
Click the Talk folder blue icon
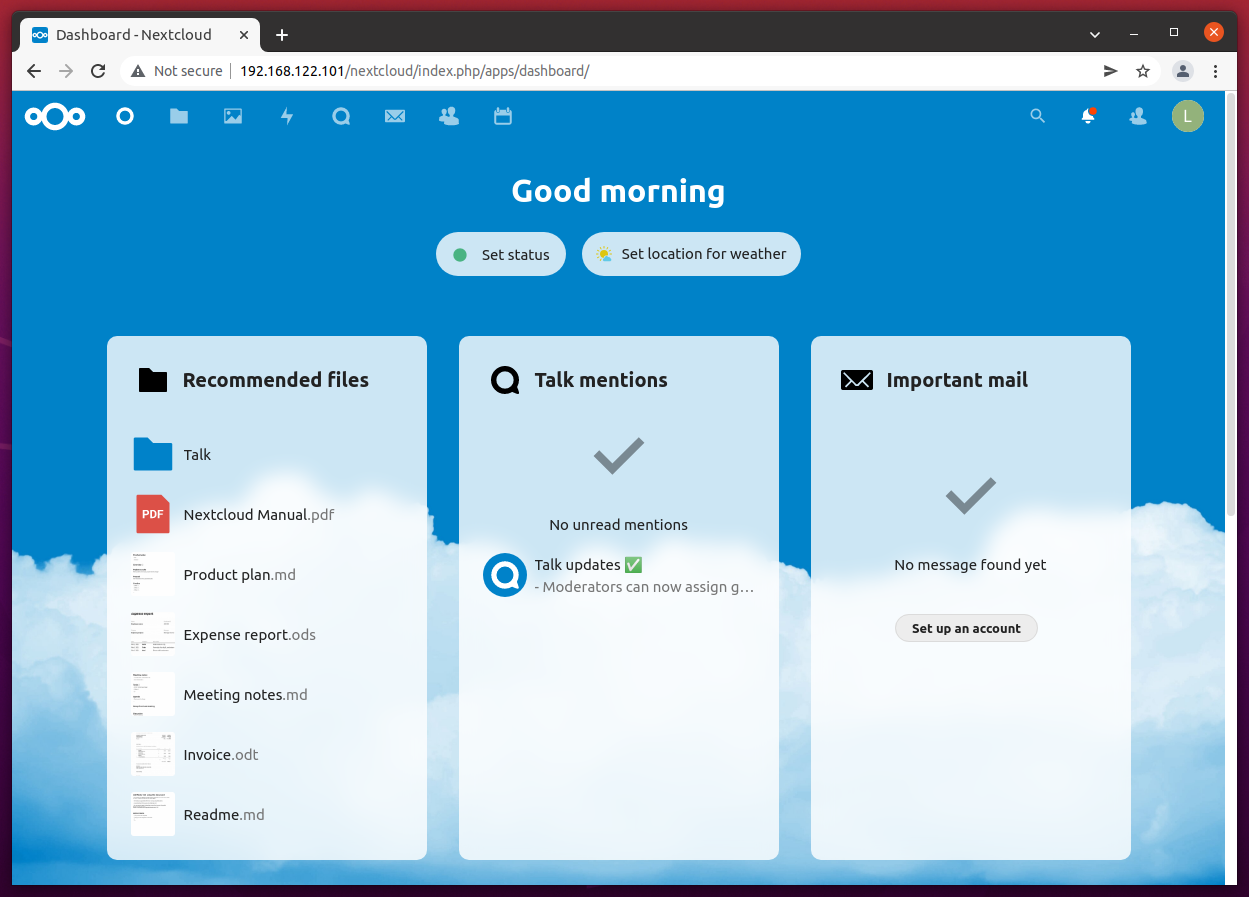pyautogui.click(x=153, y=454)
